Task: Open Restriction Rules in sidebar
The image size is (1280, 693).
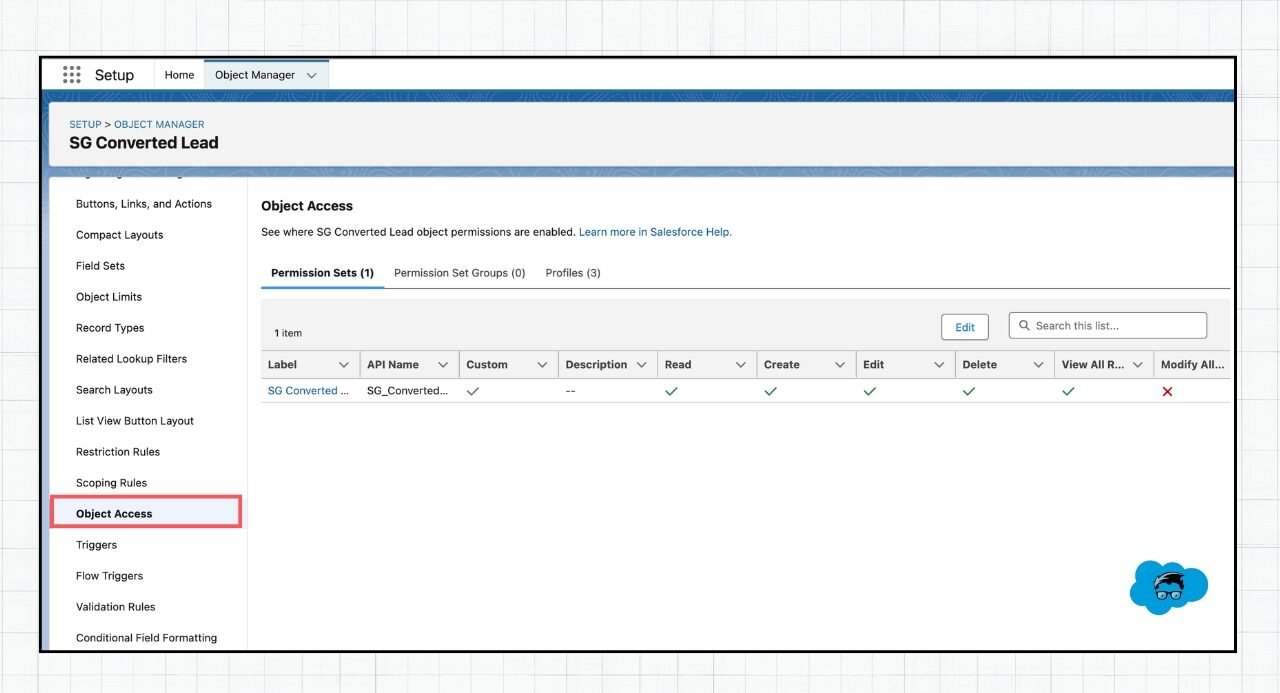Action: click(x=118, y=452)
